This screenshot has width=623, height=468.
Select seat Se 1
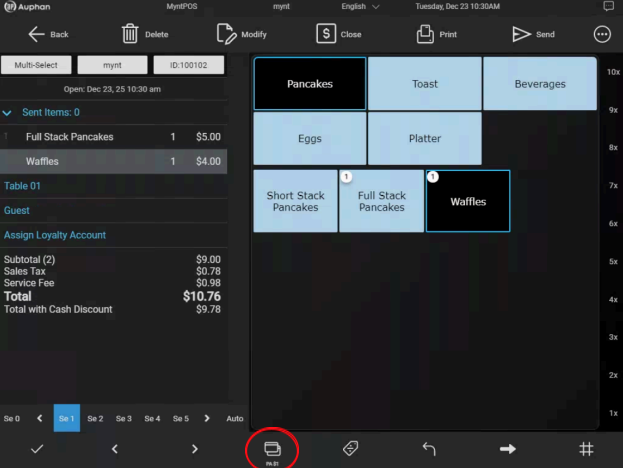tap(67, 418)
